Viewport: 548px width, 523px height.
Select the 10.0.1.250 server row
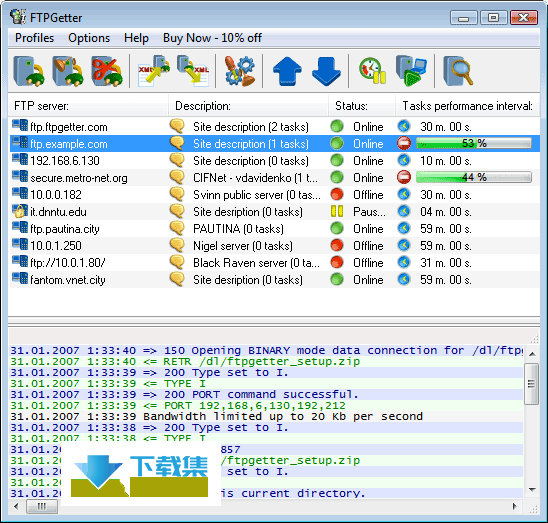[x=275, y=245]
